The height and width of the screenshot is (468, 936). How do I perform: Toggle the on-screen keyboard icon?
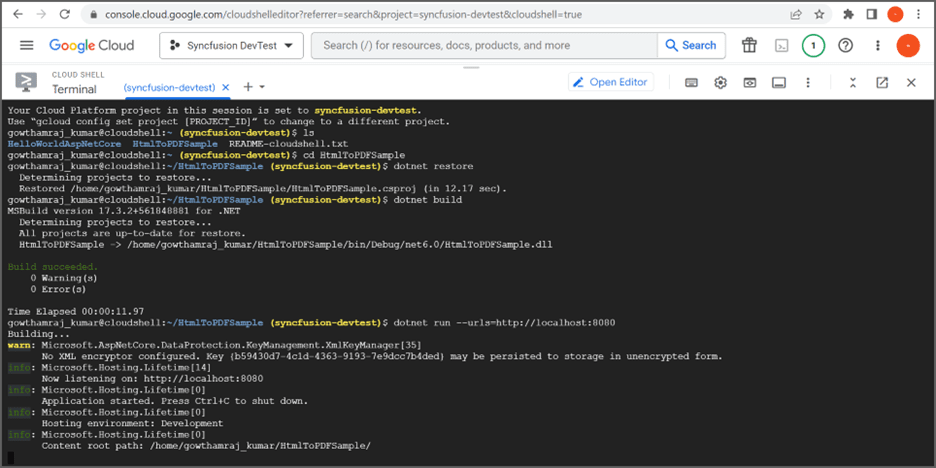pos(691,83)
